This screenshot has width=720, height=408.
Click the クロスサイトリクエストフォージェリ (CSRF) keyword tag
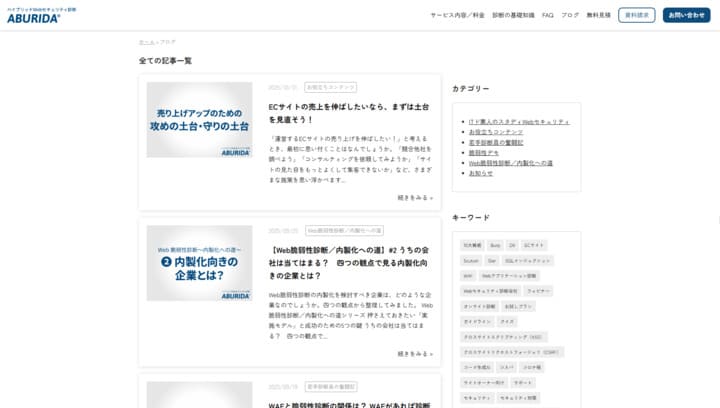tap(512, 352)
